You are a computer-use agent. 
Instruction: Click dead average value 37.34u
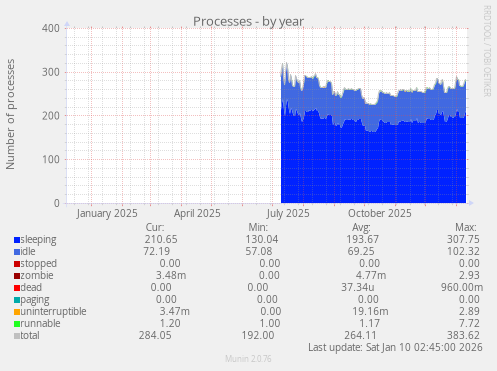(x=358, y=287)
